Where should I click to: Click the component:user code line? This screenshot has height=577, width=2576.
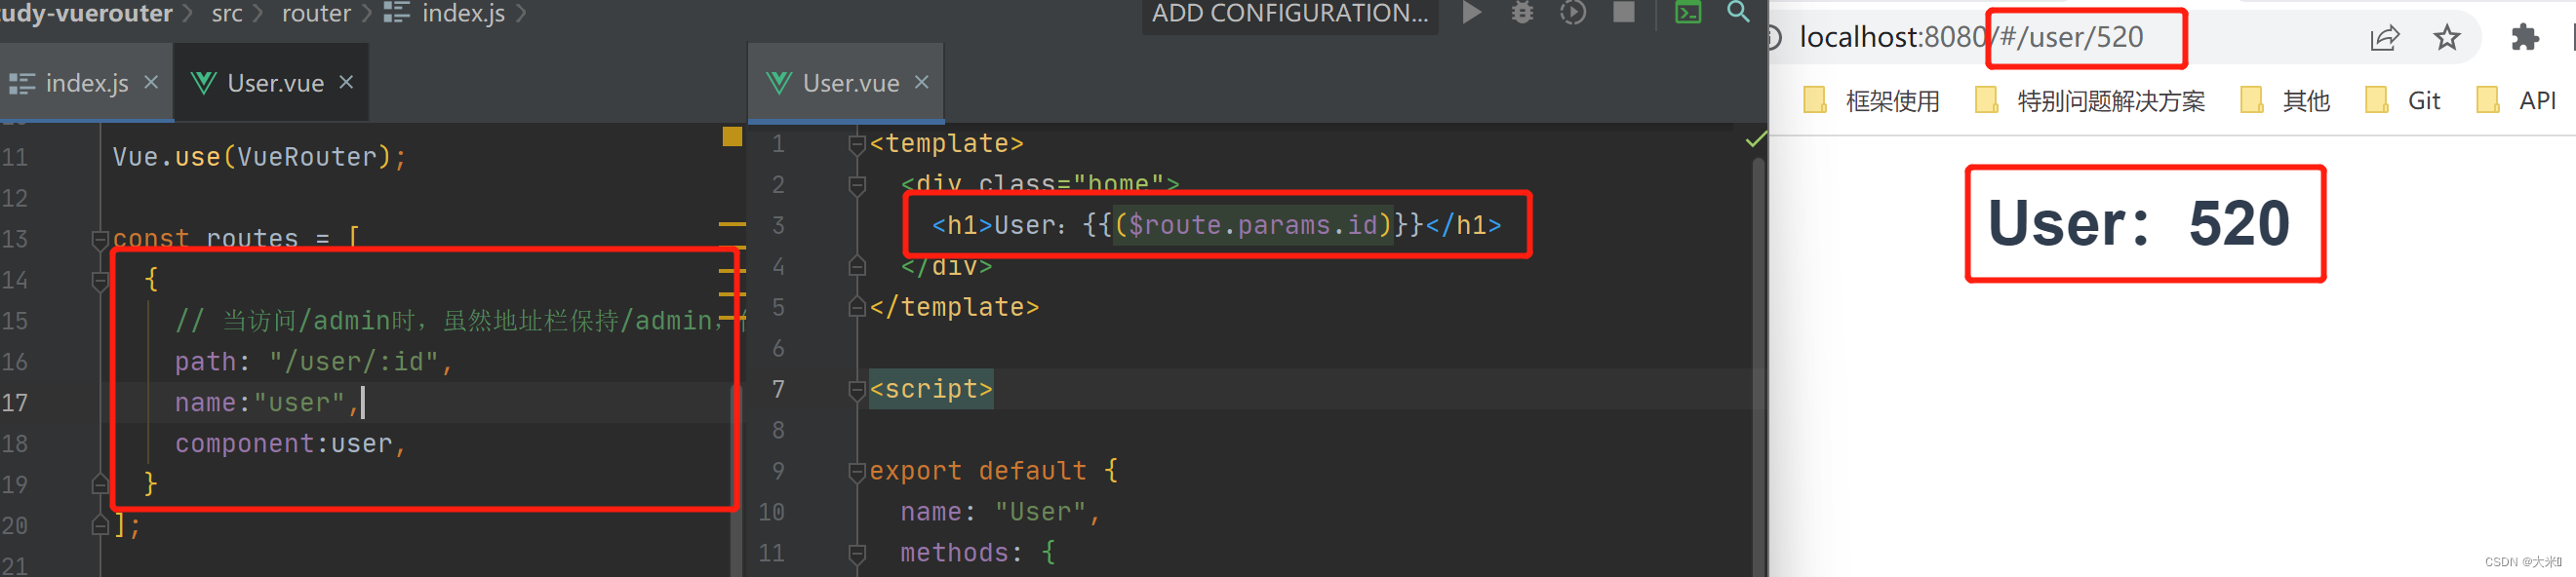(290, 444)
